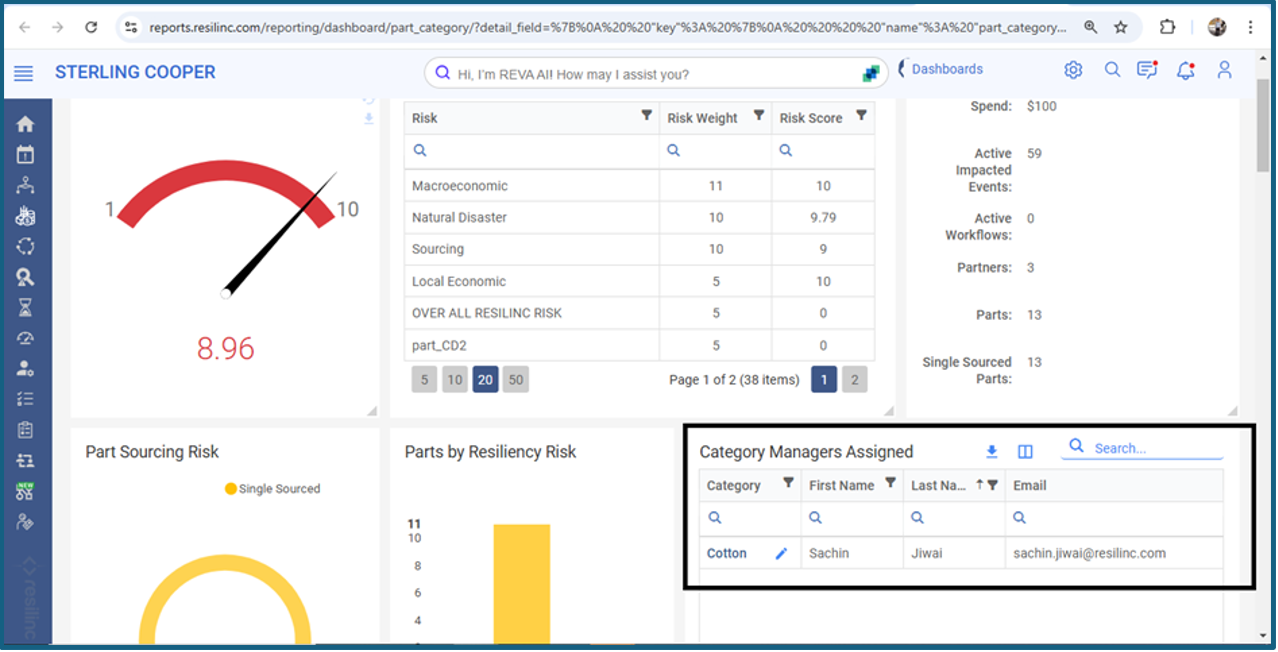Screen dimensions: 1278x652
Task: Open the clipboard sidebar icon
Action: point(26,430)
